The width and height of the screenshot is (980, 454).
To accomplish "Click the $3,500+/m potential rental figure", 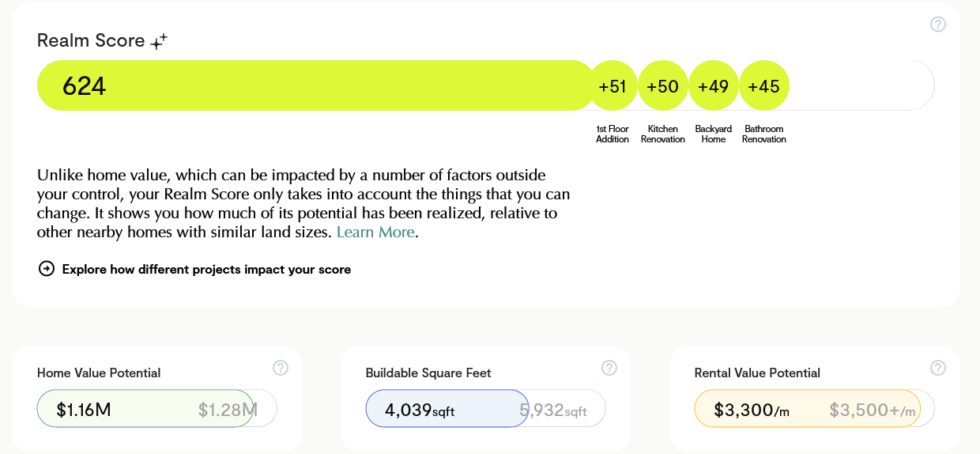I will point(872,409).
